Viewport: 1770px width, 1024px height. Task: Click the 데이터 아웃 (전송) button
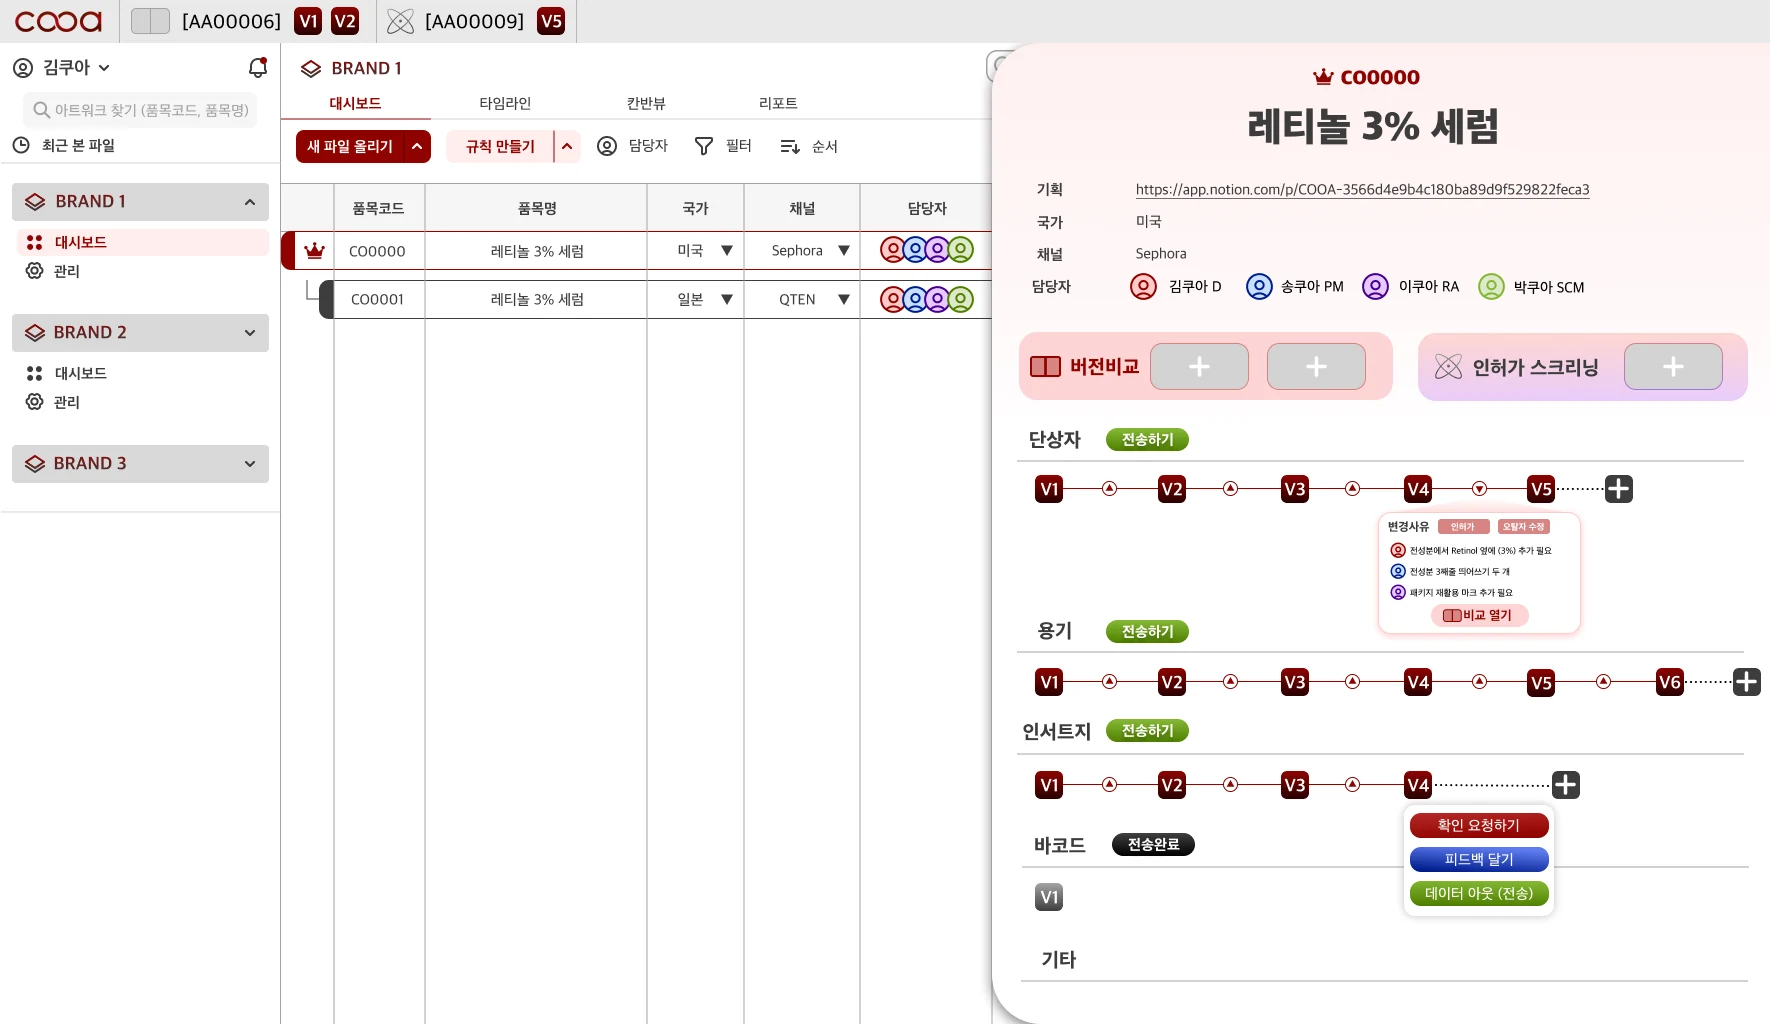click(1479, 893)
